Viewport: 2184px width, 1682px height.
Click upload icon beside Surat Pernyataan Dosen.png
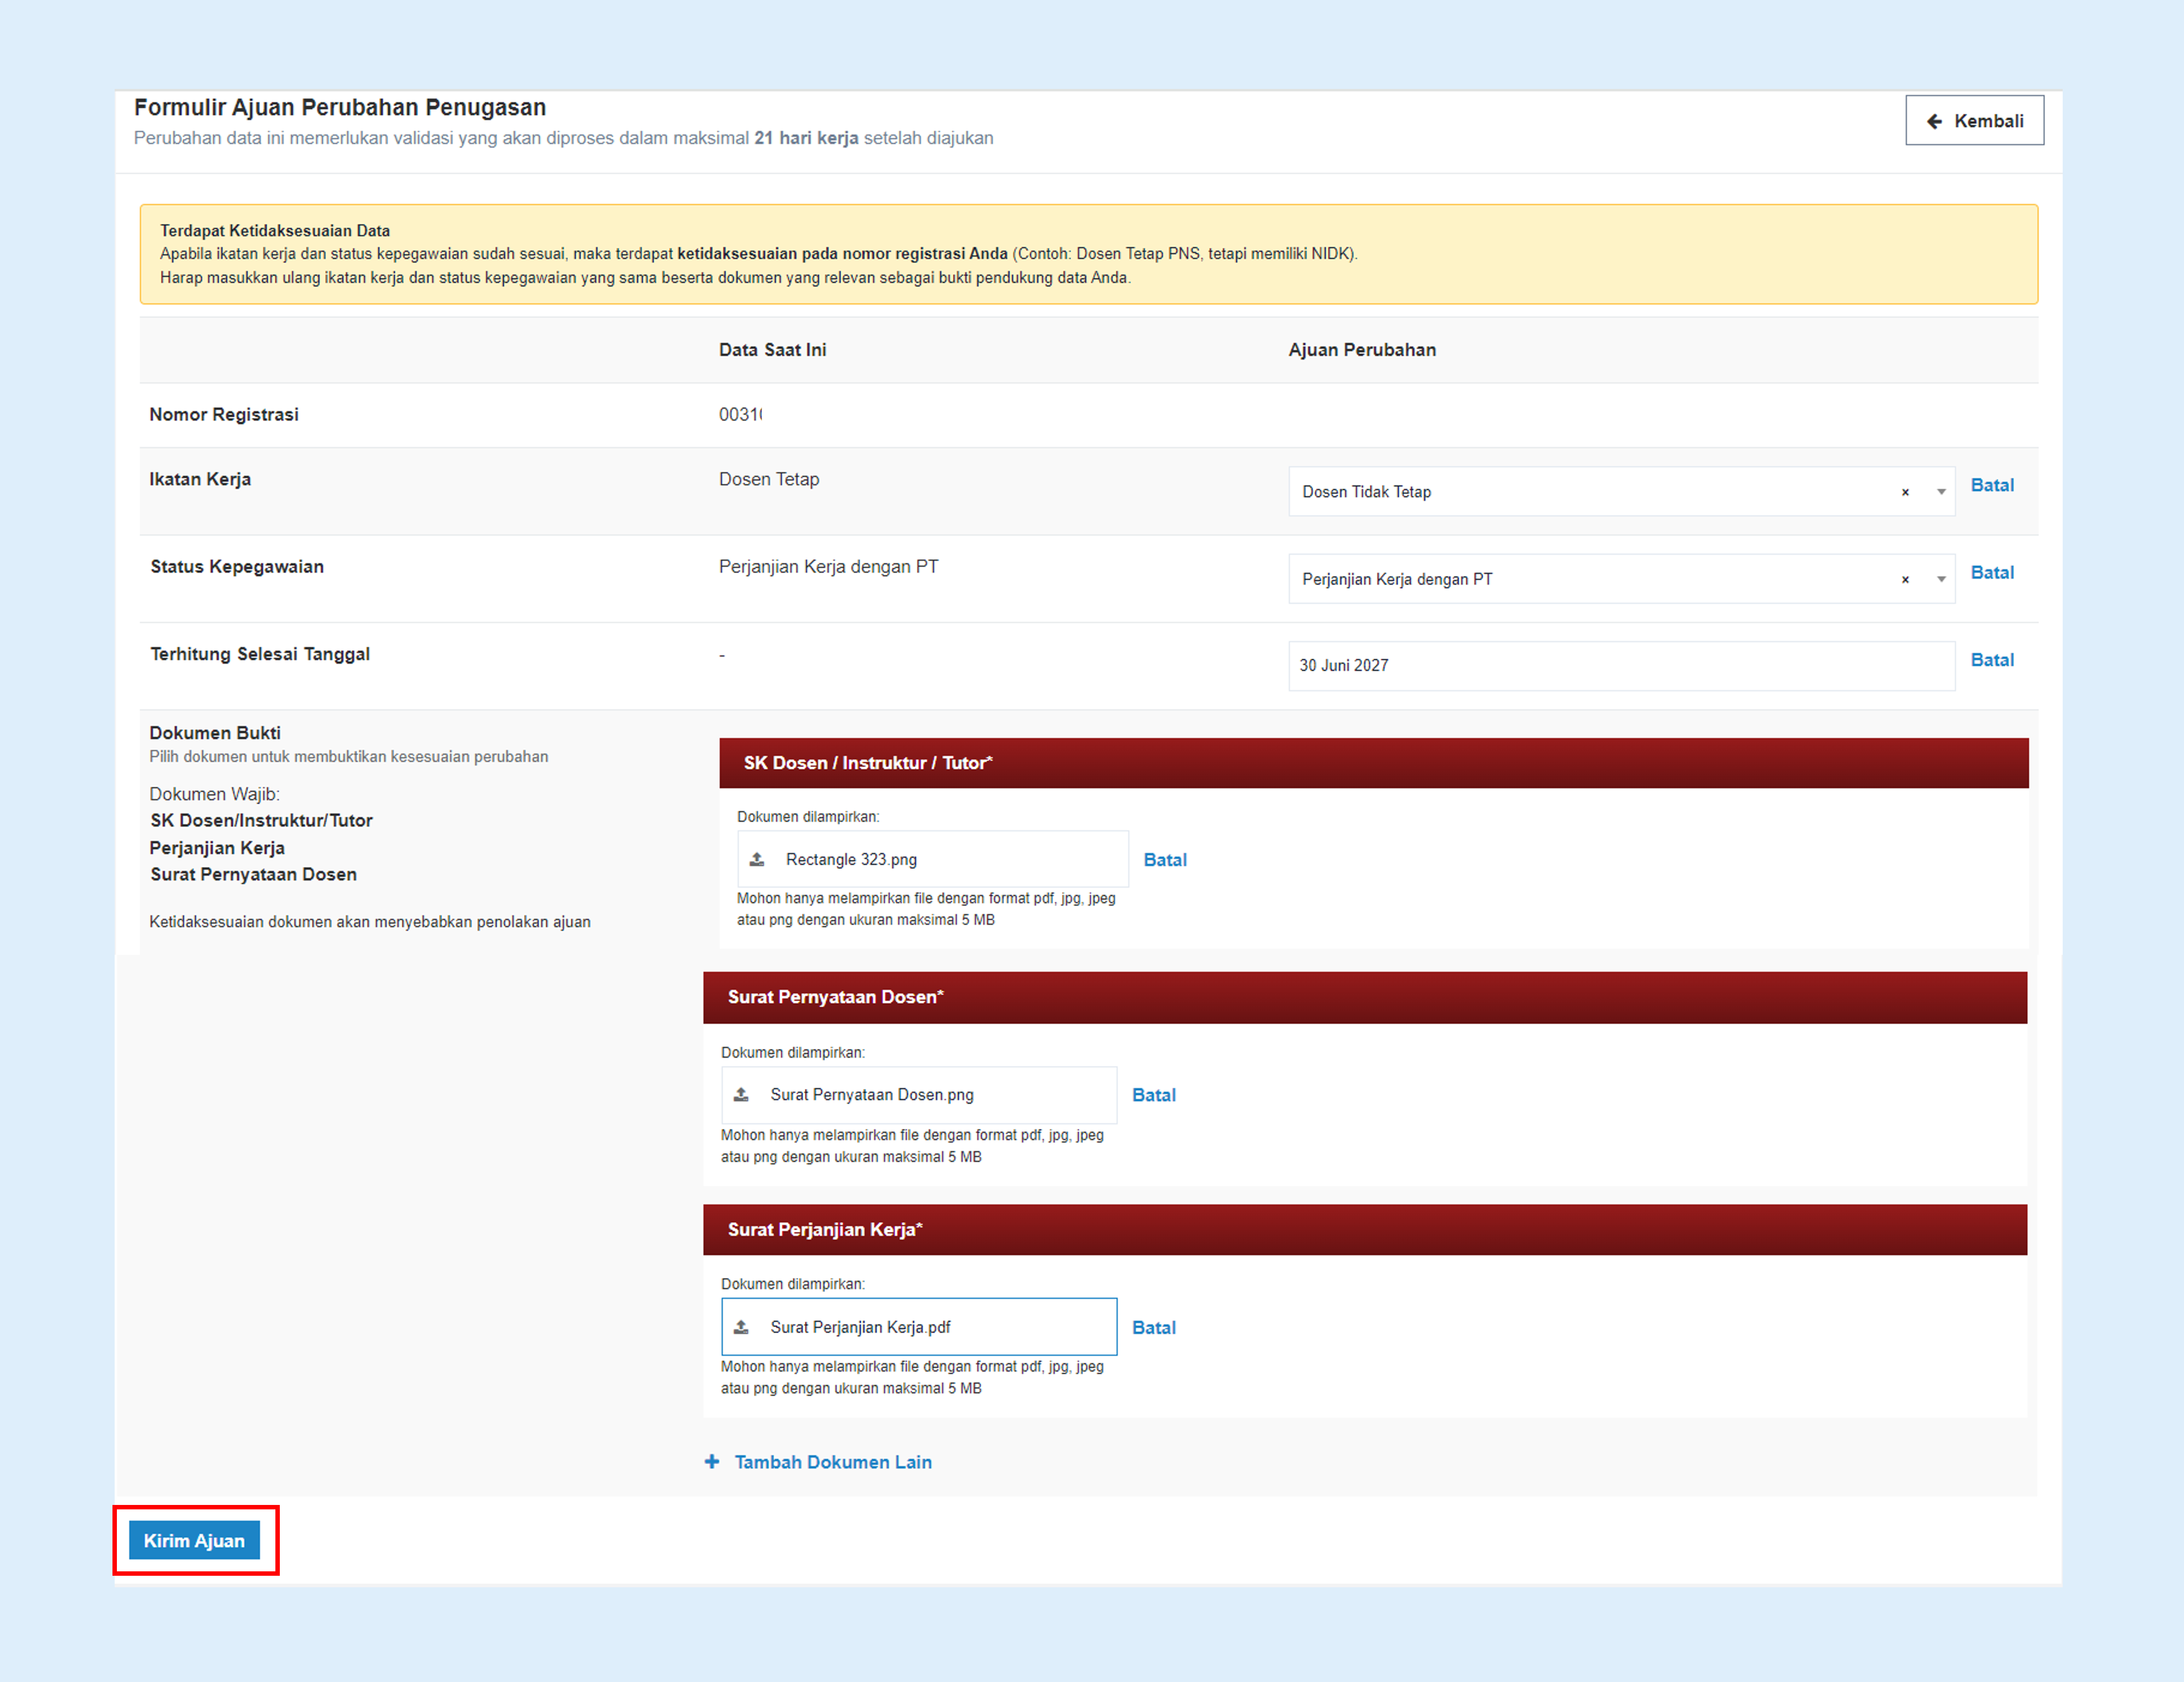click(741, 1095)
